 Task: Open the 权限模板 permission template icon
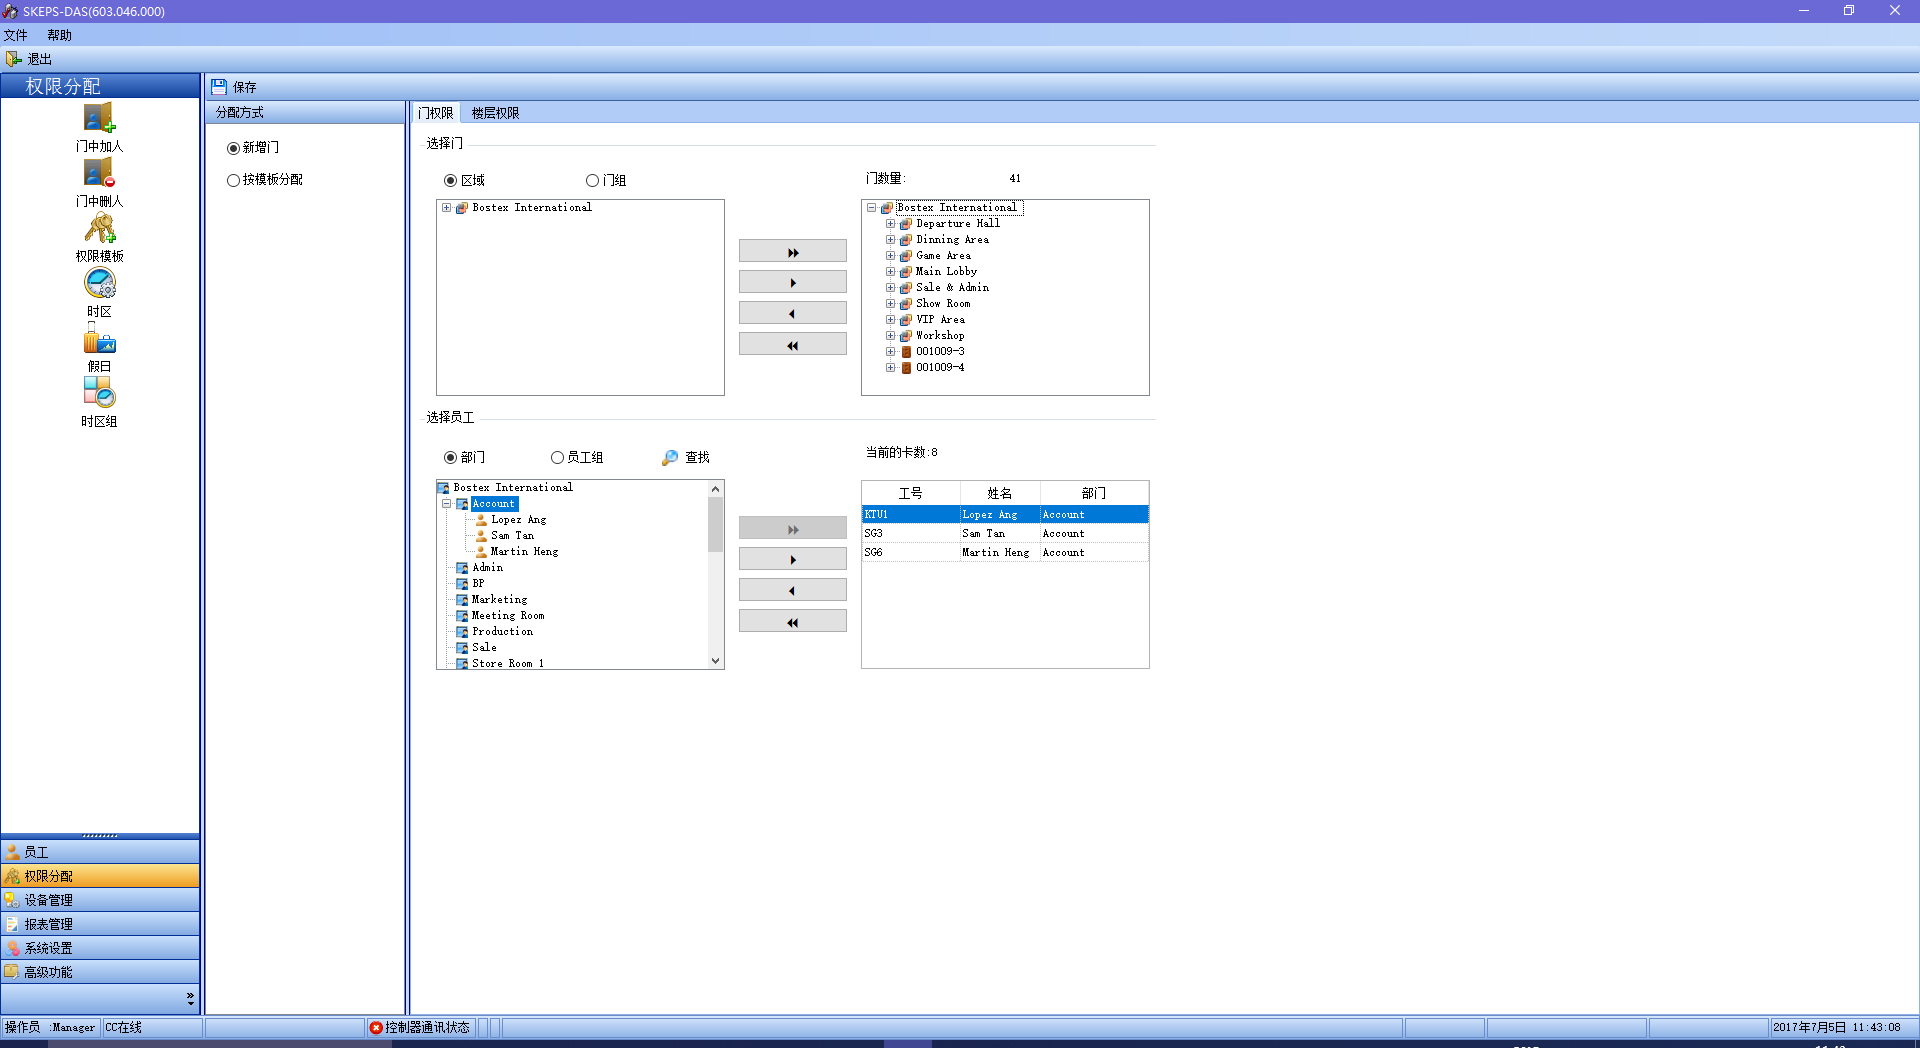[x=99, y=229]
